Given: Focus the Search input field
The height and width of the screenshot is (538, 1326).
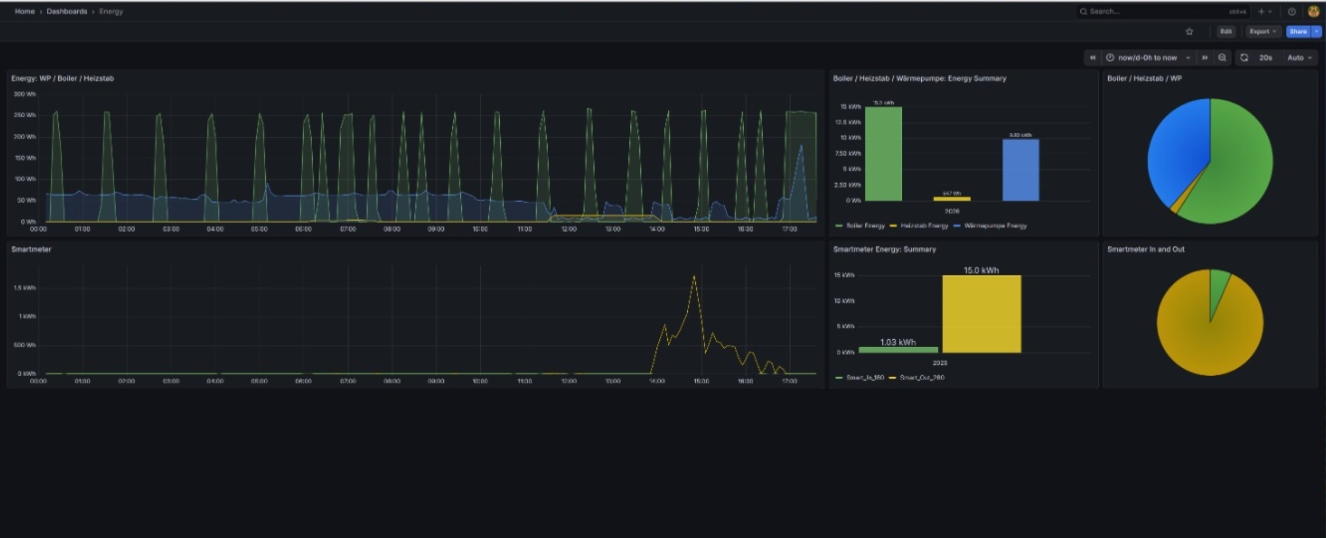Looking at the screenshot, I should click(1150, 12).
